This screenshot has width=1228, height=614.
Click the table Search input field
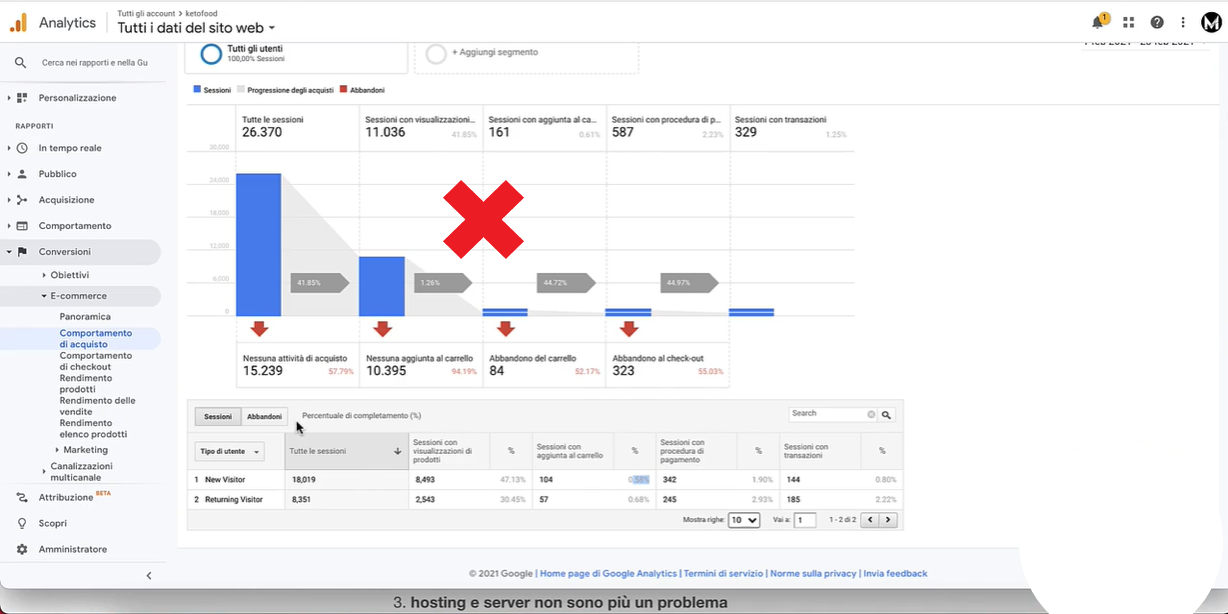[827, 414]
